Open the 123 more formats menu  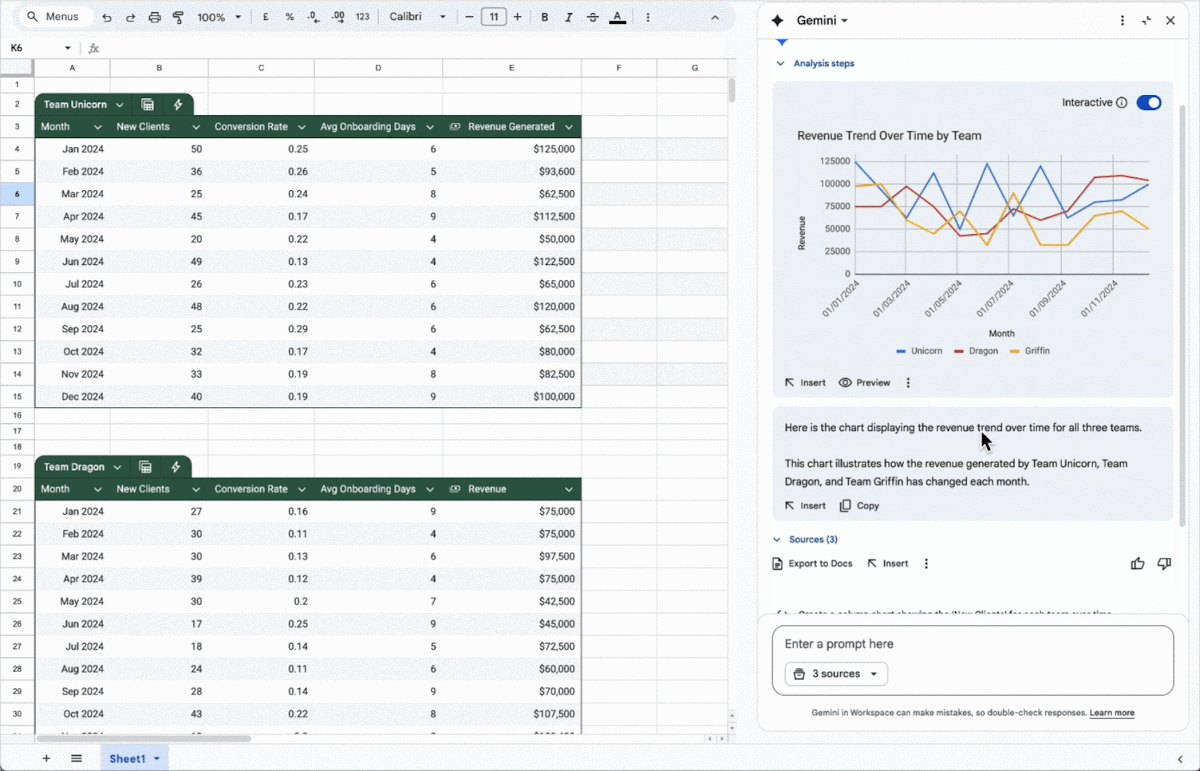(363, 17)
